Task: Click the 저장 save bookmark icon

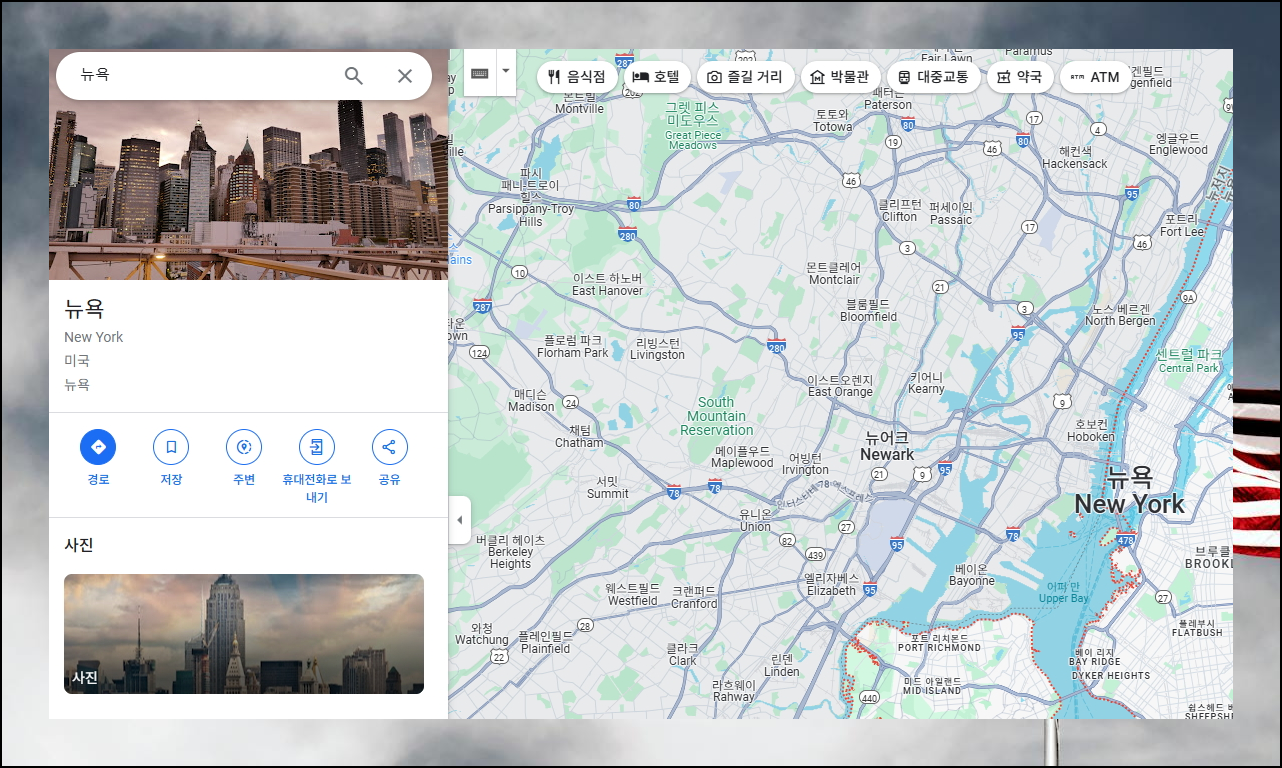Action: click(171, 447)
